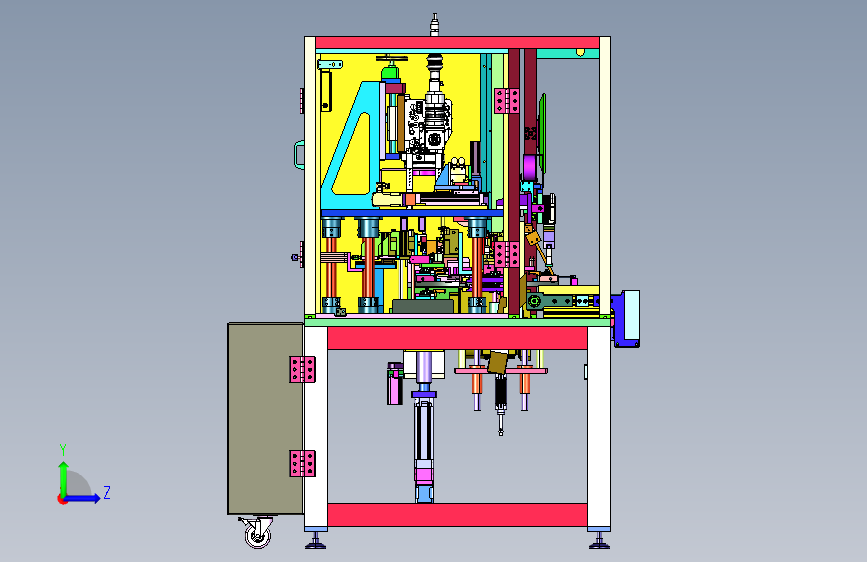
Task: Pick the green door handle on left frame
Action: point(299,154)
